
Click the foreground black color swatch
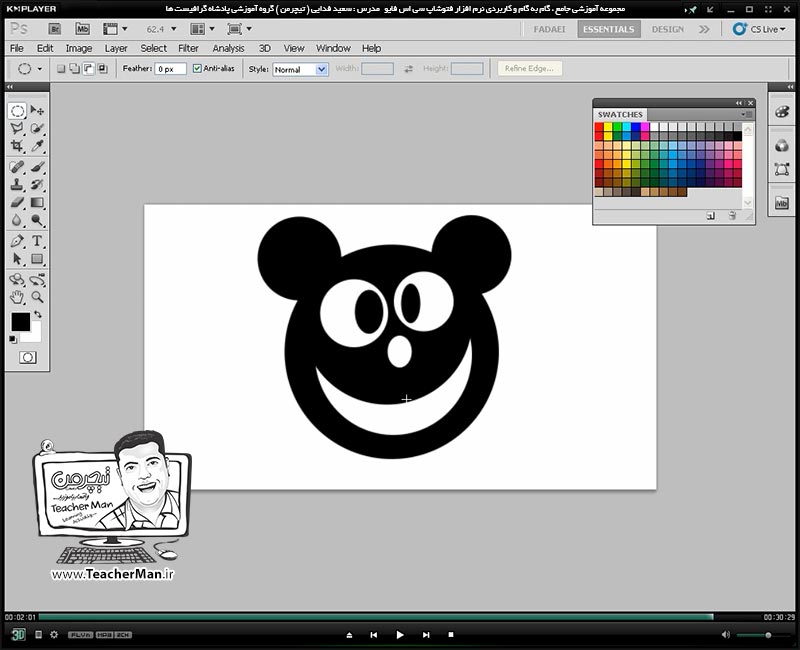point(20,322)
